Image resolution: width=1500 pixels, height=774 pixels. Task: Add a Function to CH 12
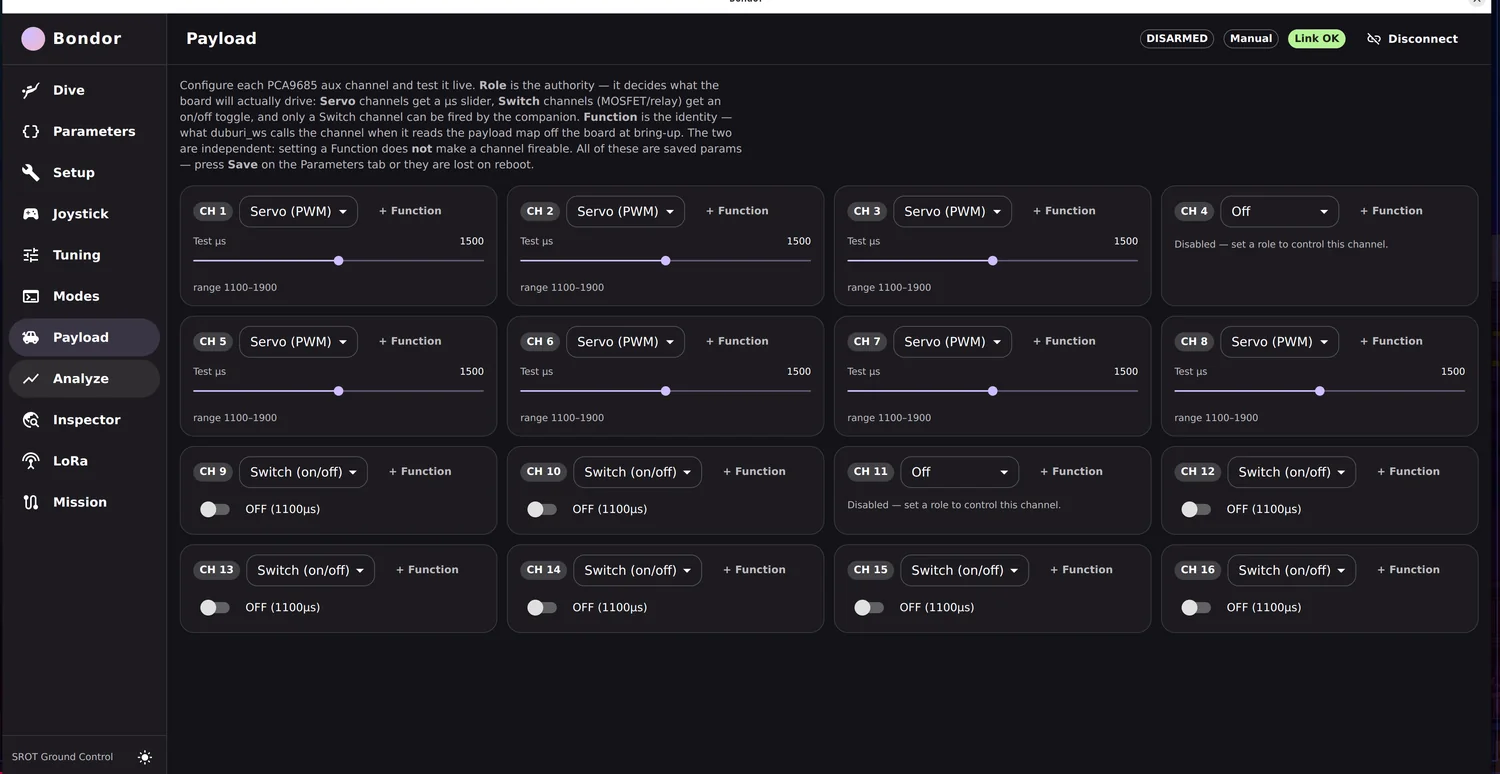pos(1408,472)
